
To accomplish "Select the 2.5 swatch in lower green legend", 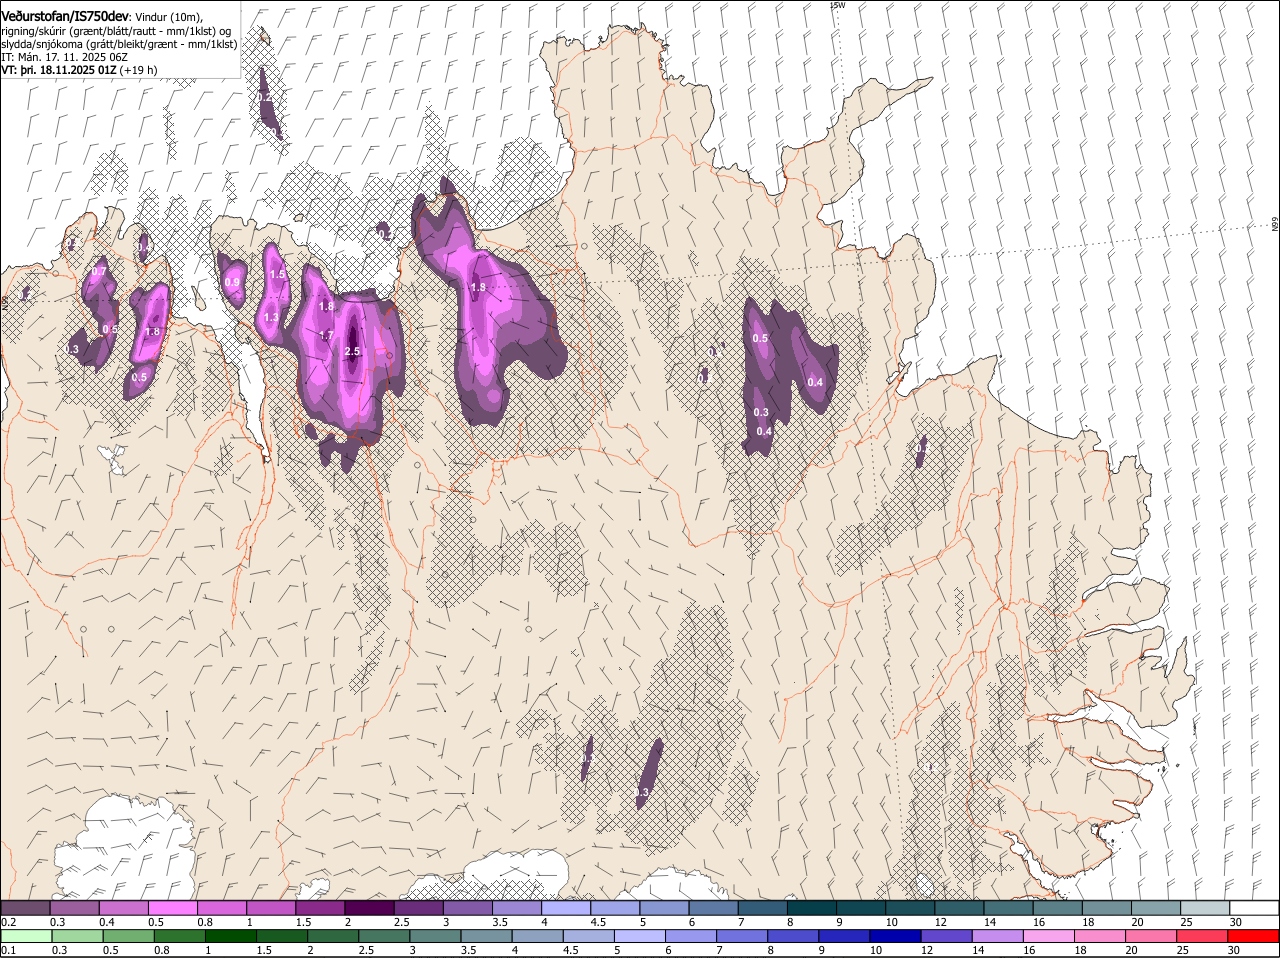I will [x=383, y=936].
